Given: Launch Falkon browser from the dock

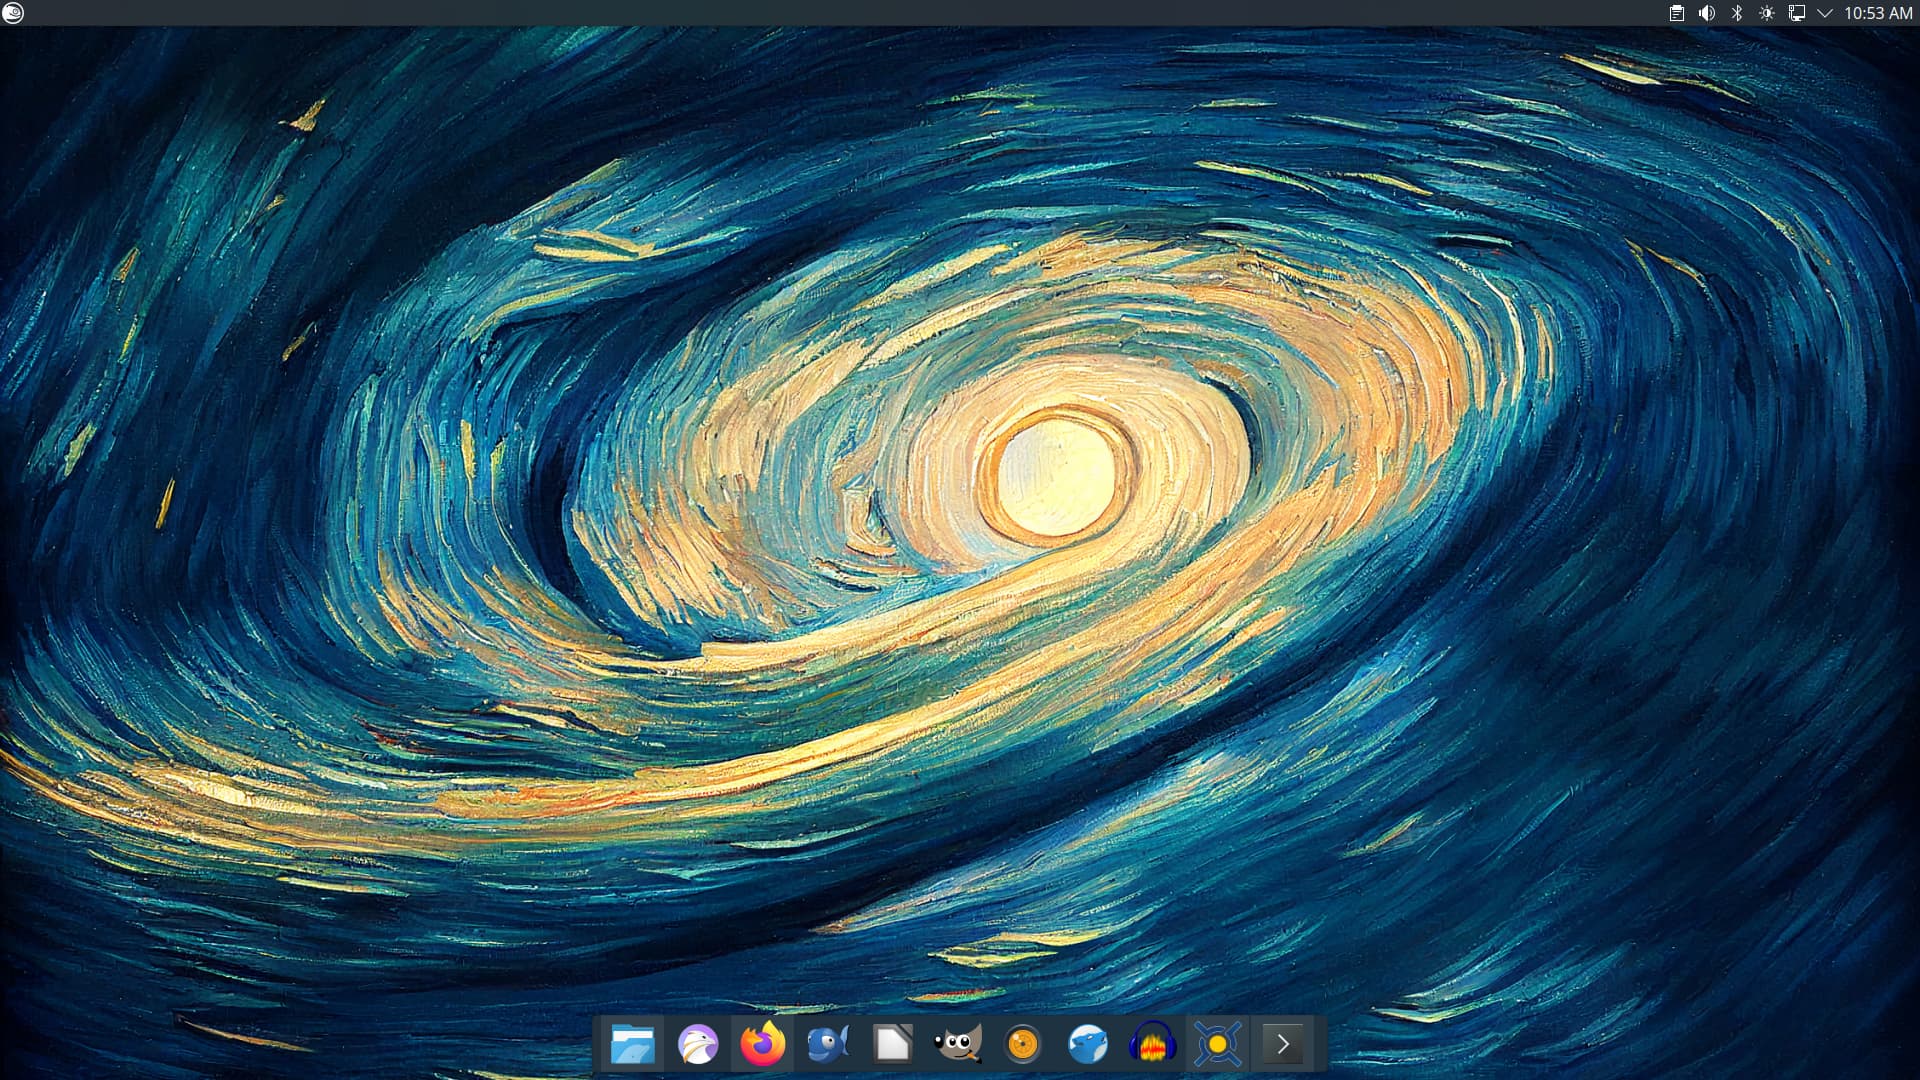Looking at the screenshot, I should pyautogui.click(x=697, y=1045).
